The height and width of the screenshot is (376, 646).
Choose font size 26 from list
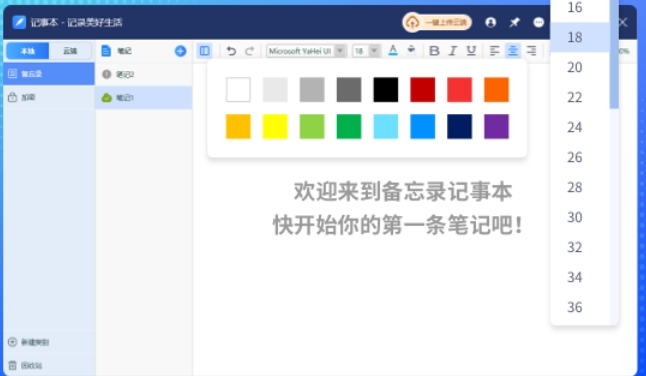[x=580, y=157]
